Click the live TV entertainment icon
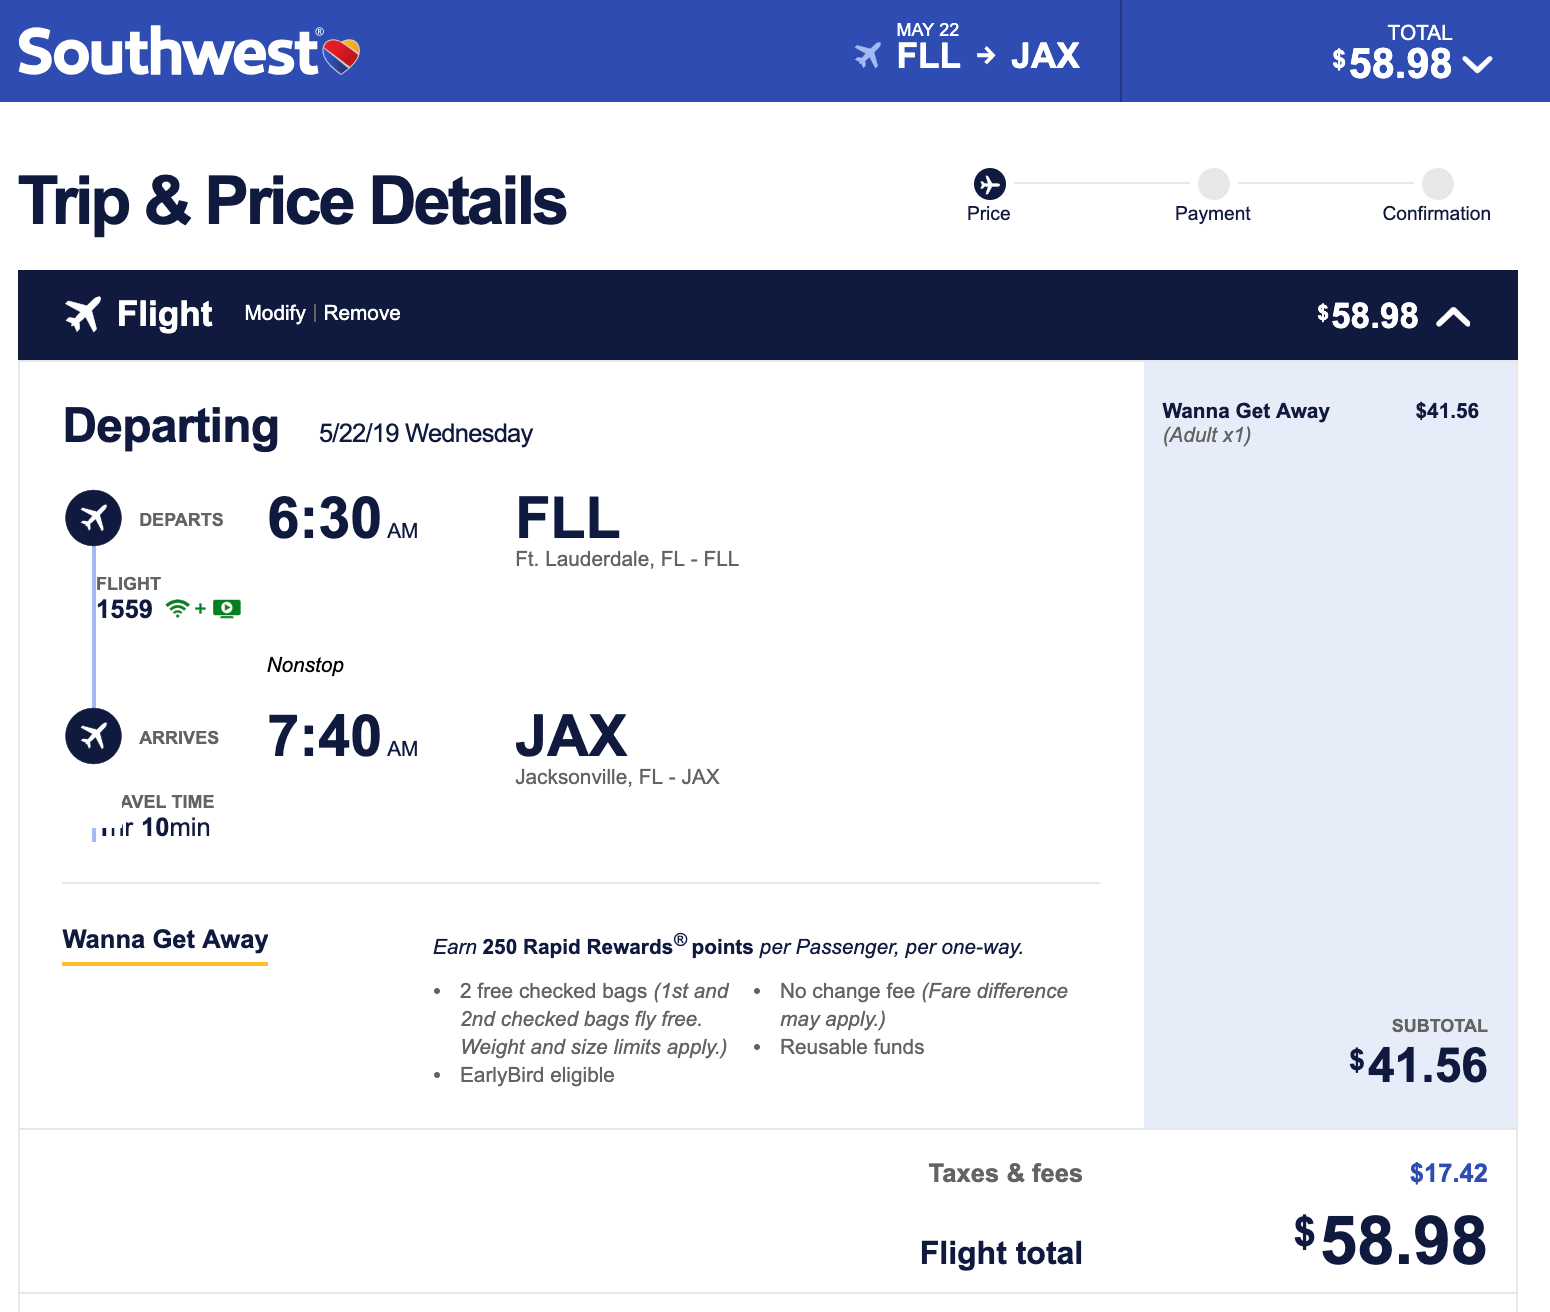The height and width of the screenshot is (1312, 1550). click(227, 608)
